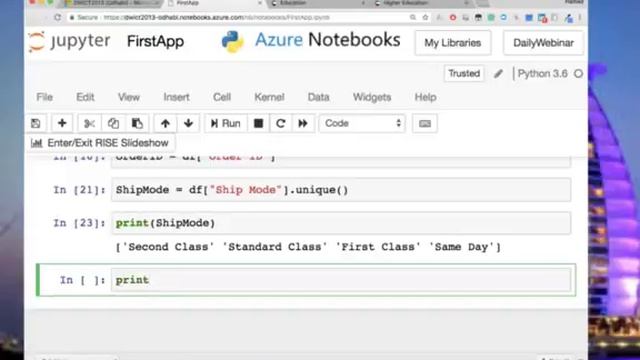Open the Edit menu
640x360 pixels.
coord(85,97)
